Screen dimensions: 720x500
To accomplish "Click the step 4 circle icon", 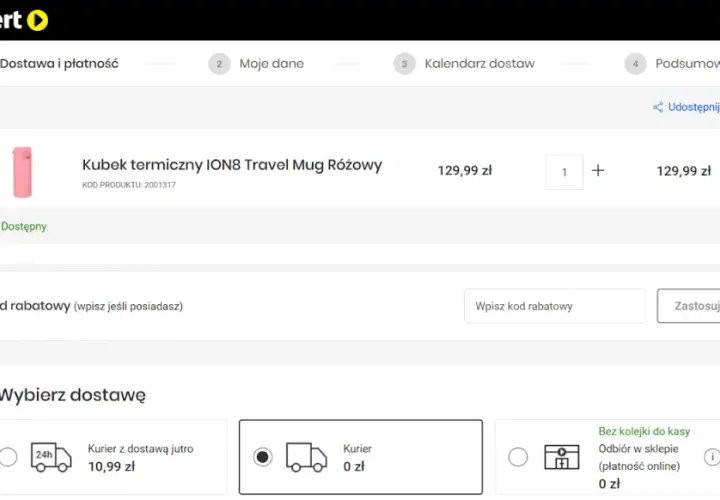I will [x=636, y=64].
